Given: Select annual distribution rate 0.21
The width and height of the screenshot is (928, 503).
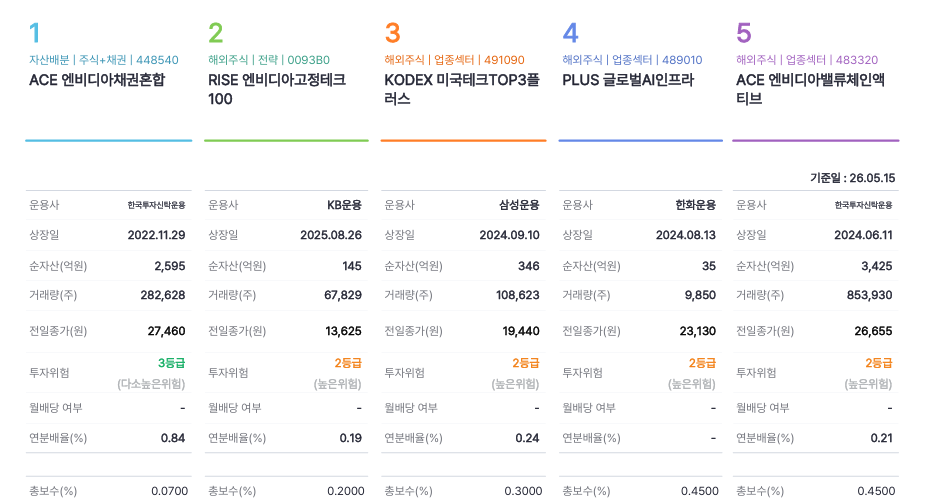Looking at the screenshot, I should (x=881, y=438).
